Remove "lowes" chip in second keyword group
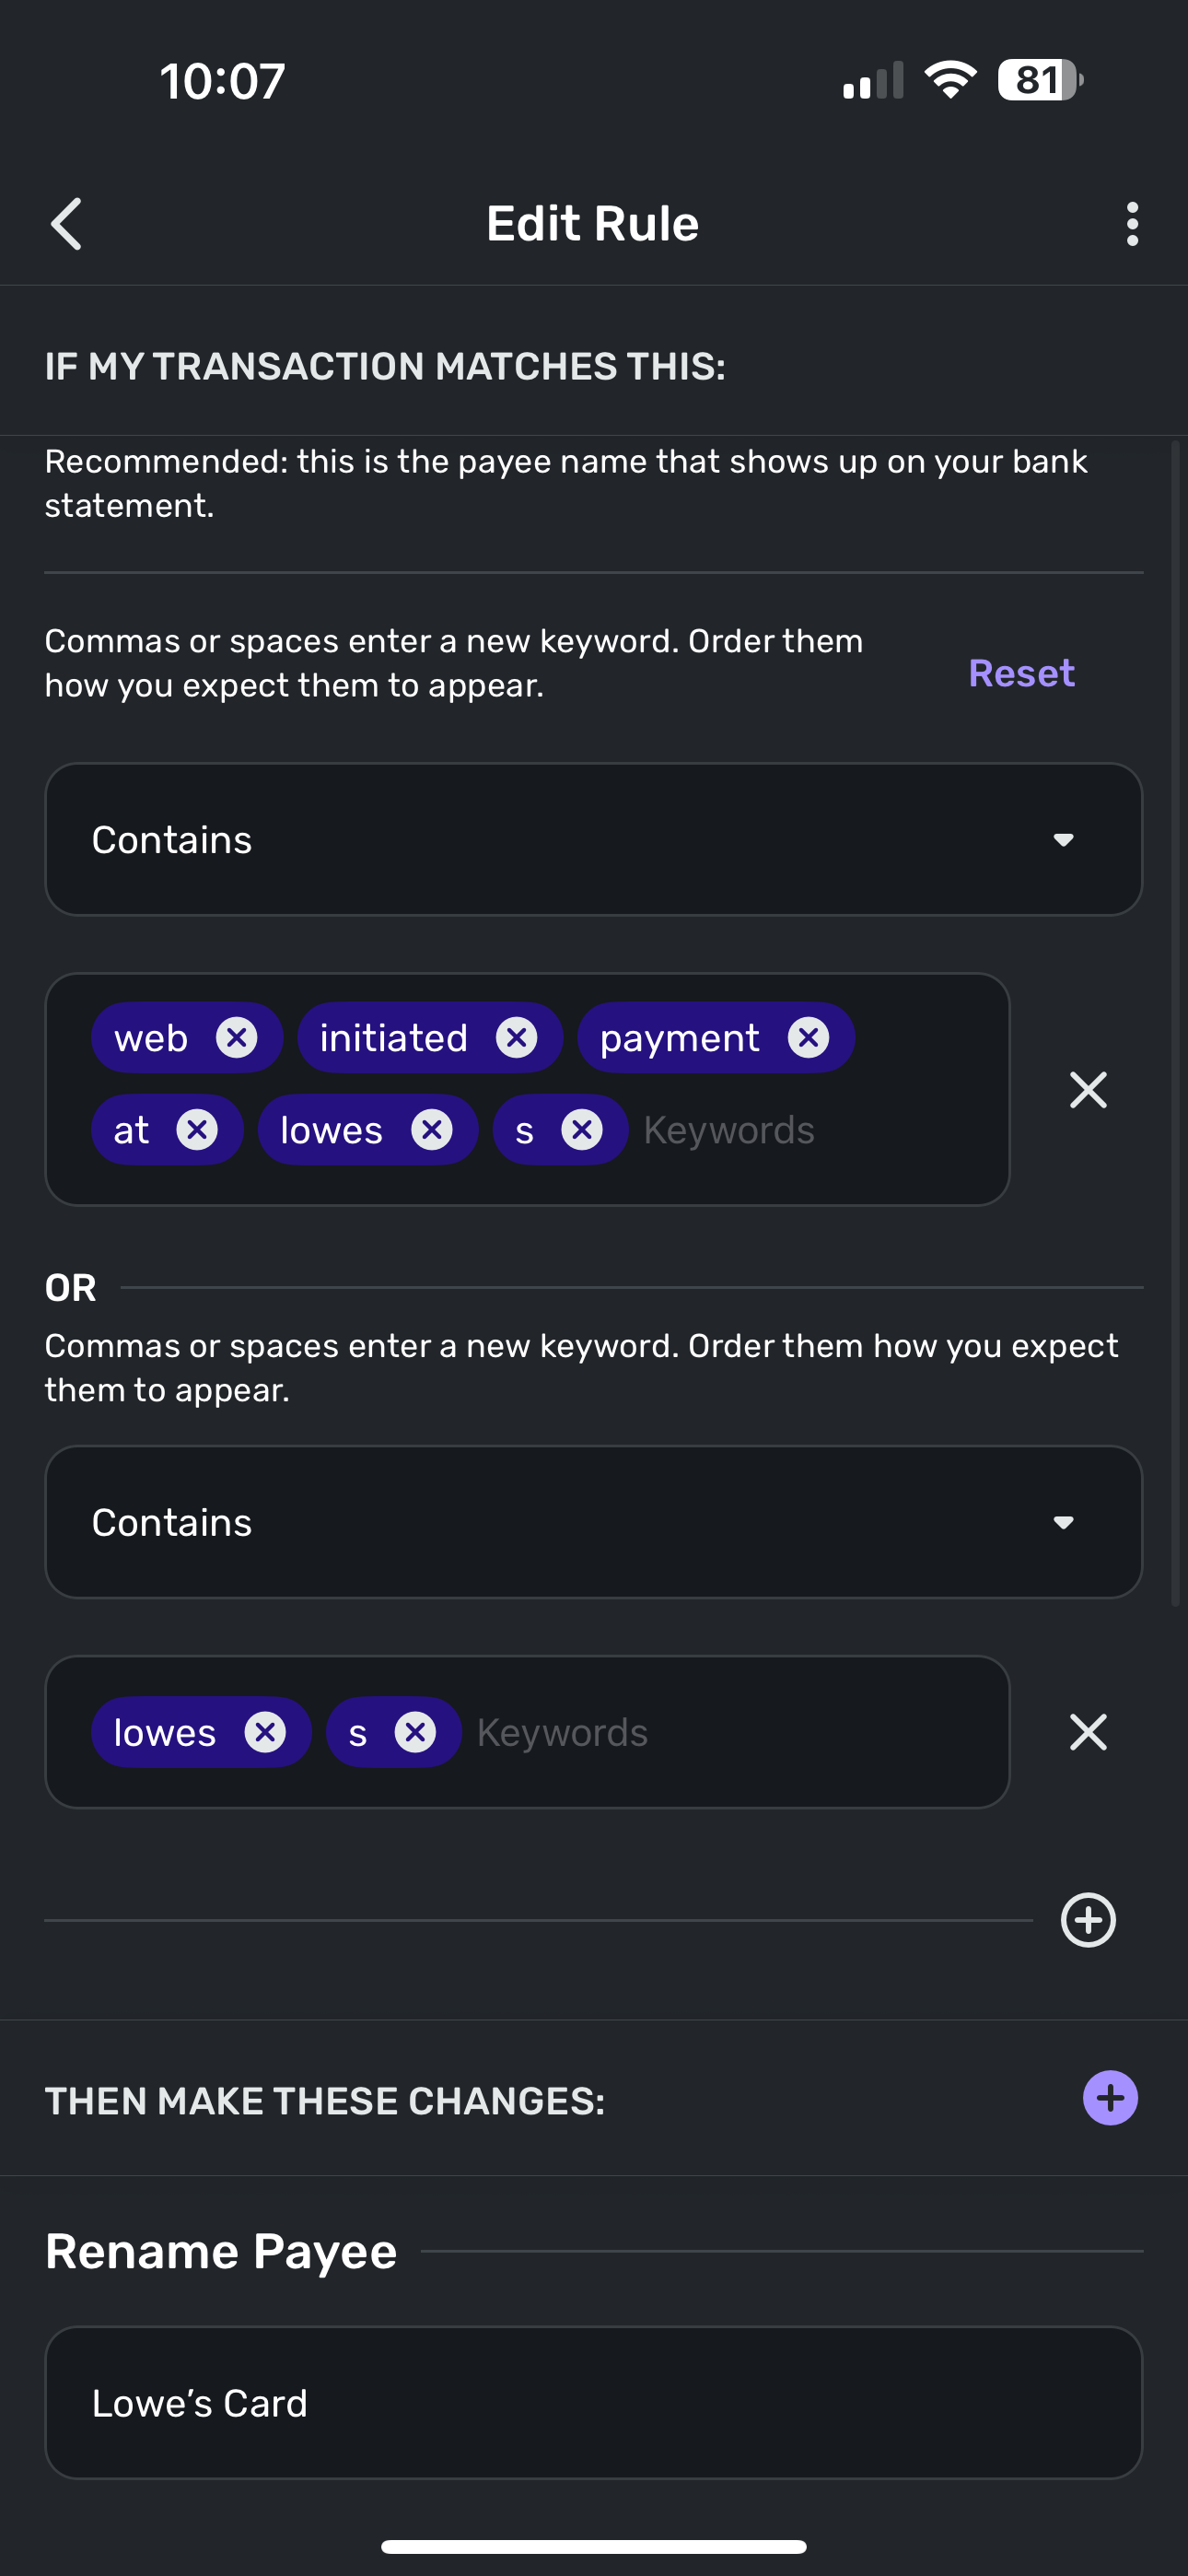 pyautogui.click(x=265, y=1732)
